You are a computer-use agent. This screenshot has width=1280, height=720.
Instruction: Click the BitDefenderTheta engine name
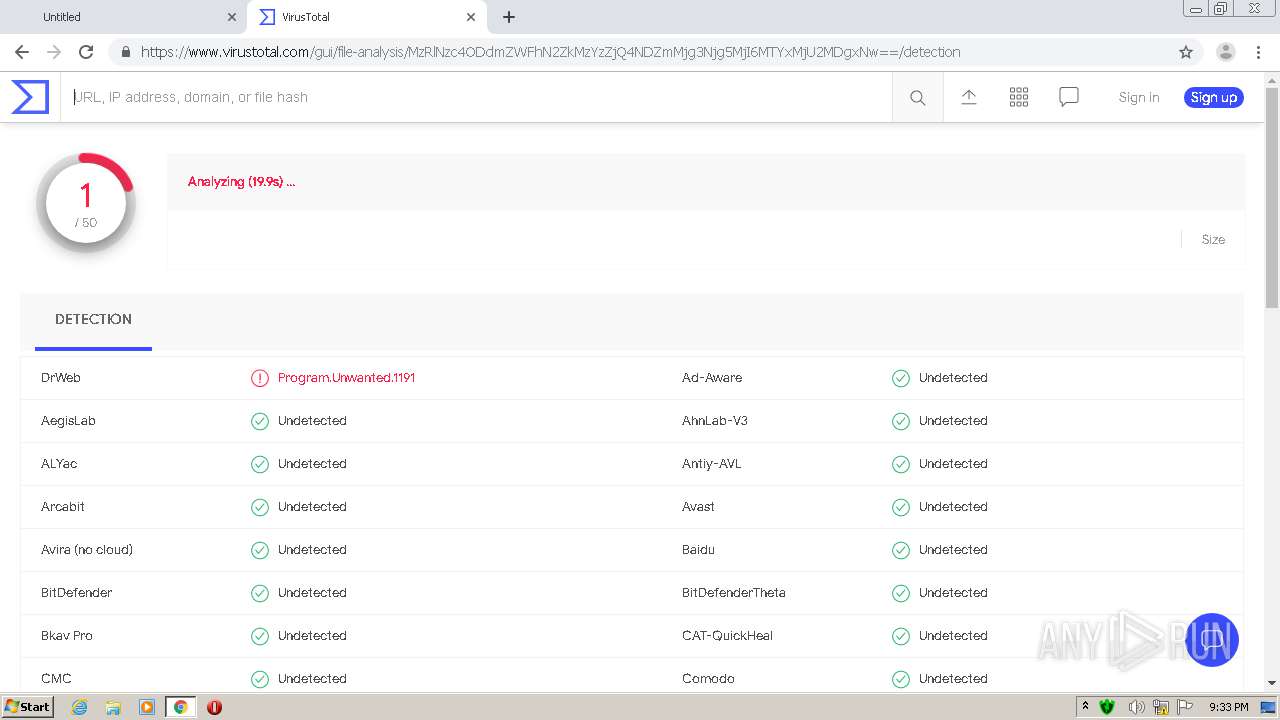coord(734,593)
